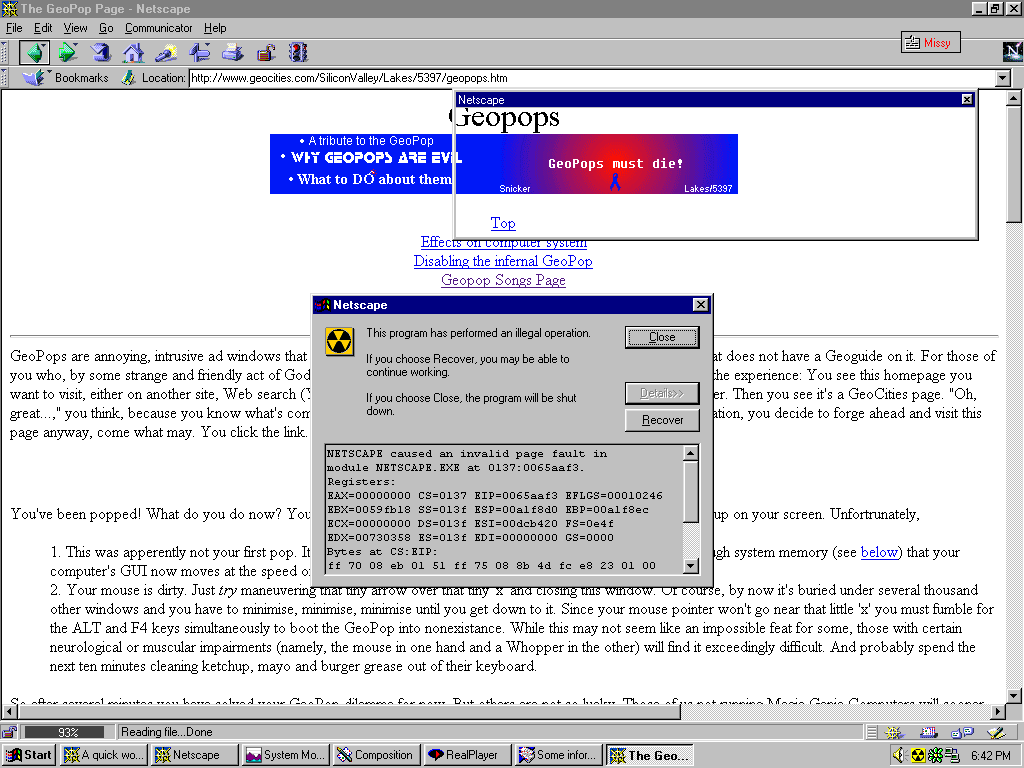The width and height of the screenshot is (1024, 768).
Task: Click the status bar security padlock
Action: point(9,732)
